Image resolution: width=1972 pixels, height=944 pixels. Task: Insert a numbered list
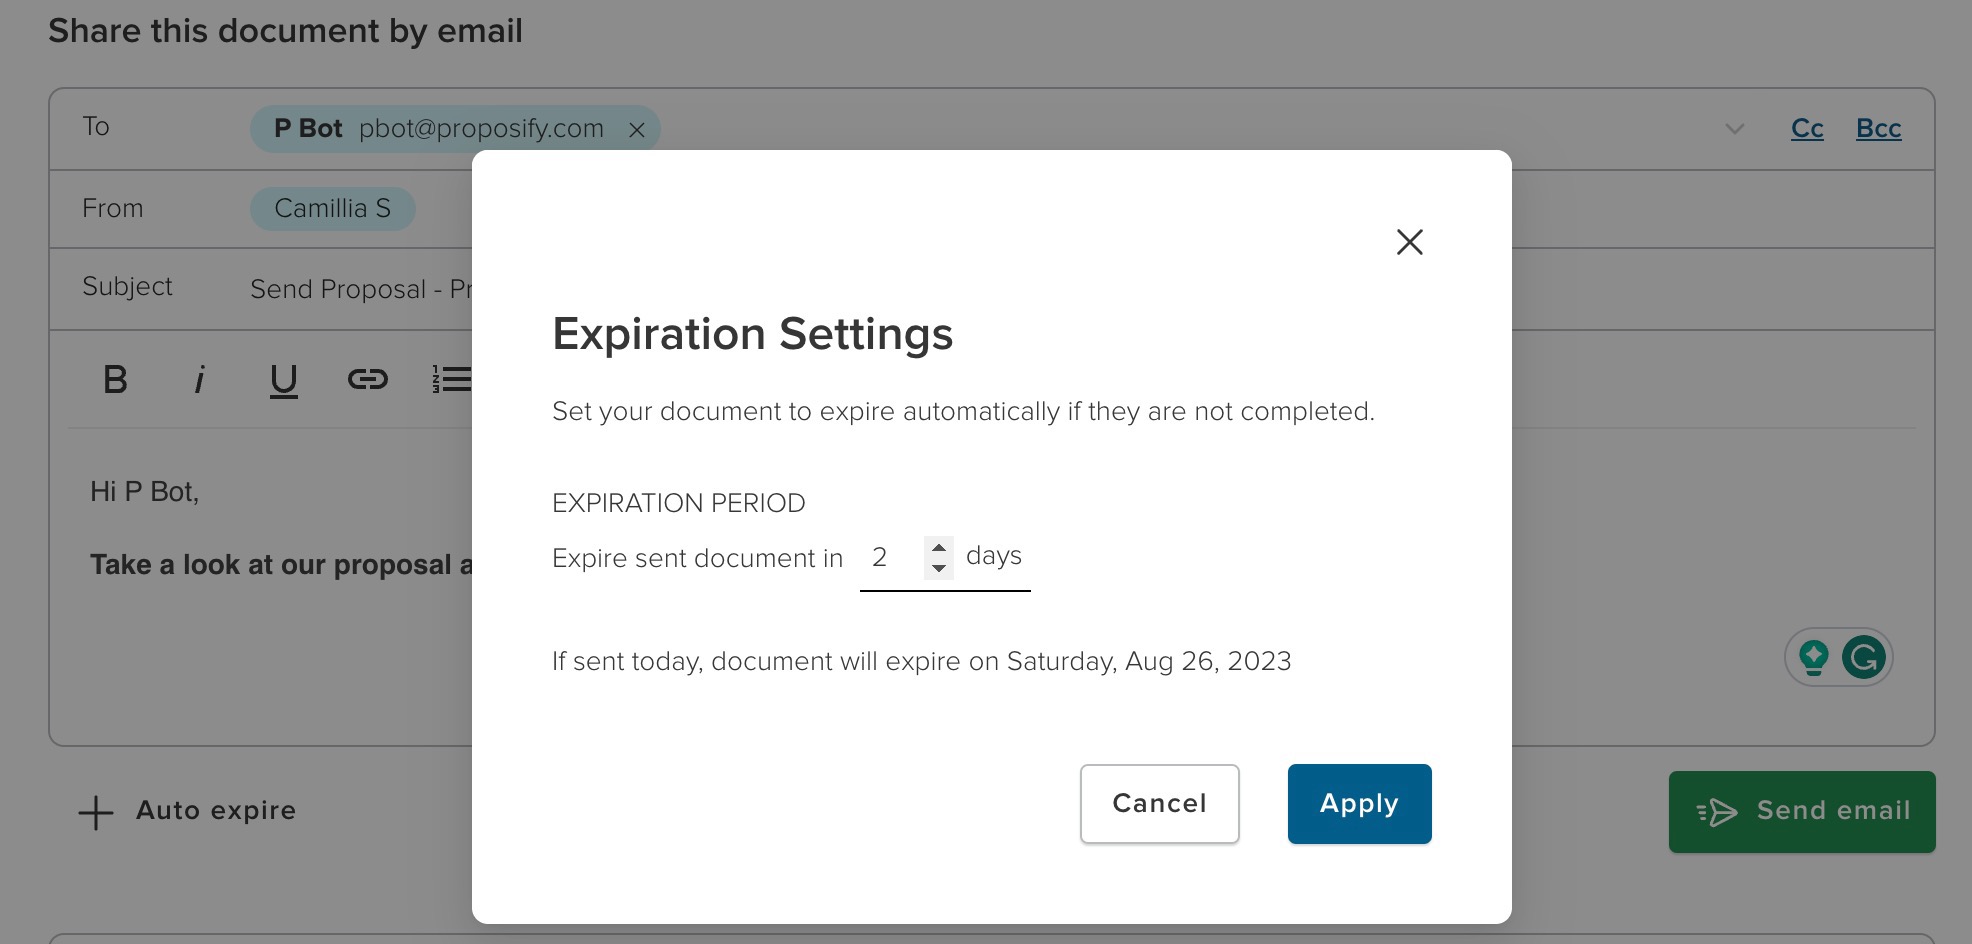click(x=450, y=380)
